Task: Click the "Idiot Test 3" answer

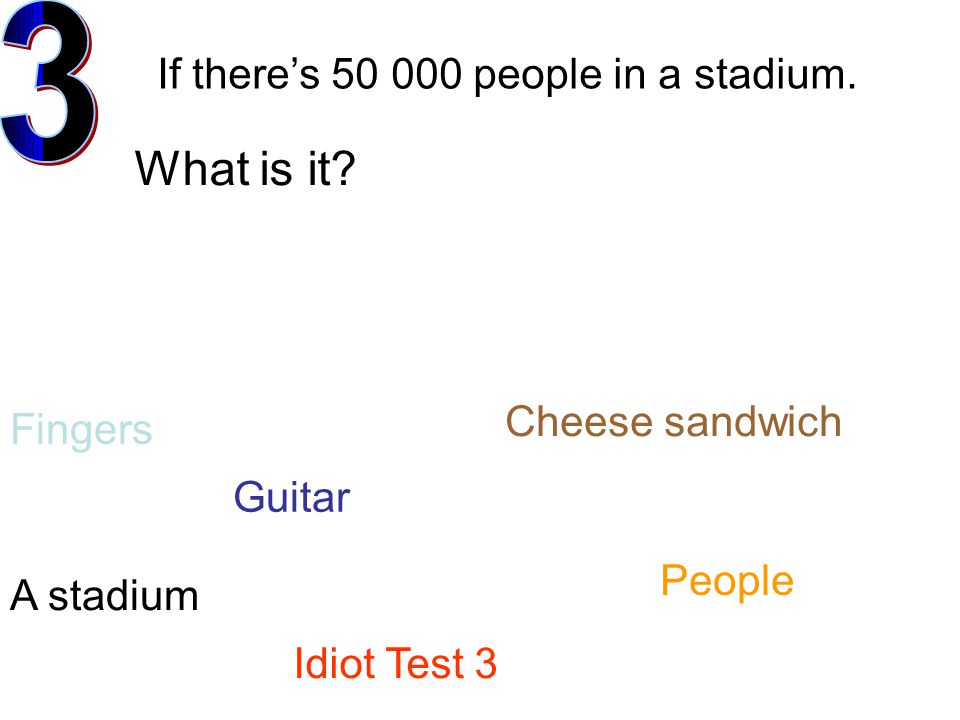Action: pos(396,663)
